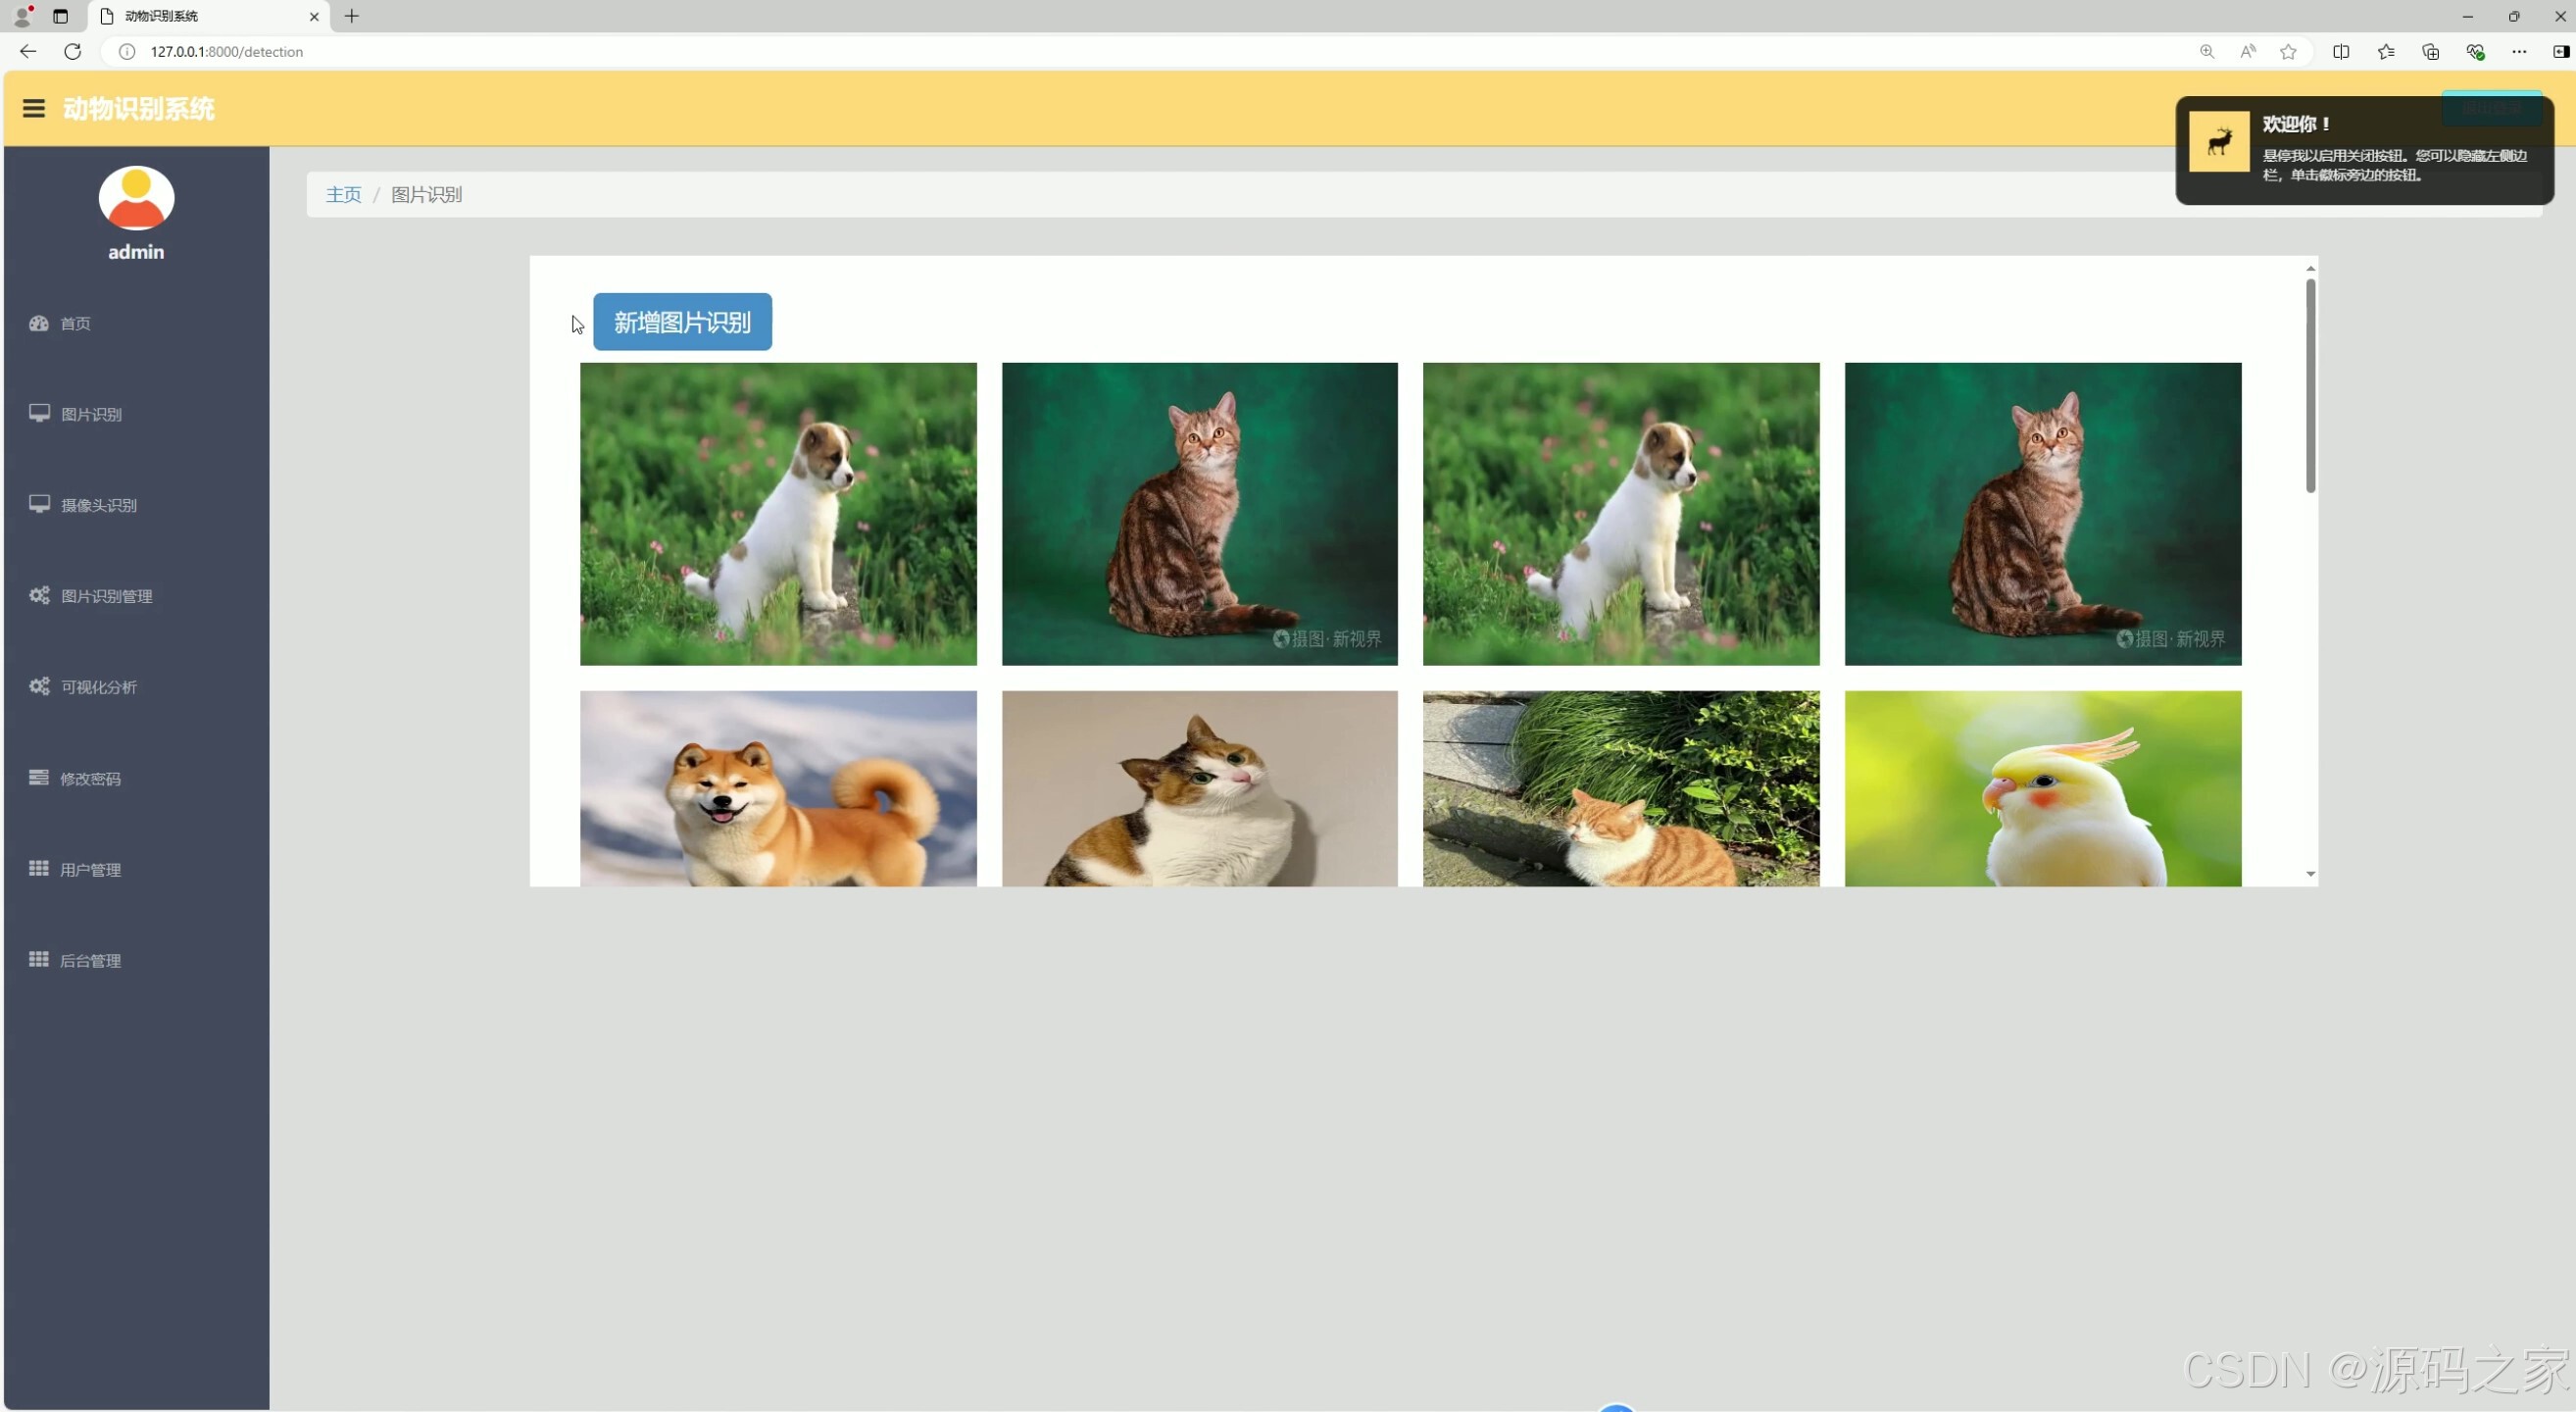Screen dimensions: 2576x1412
Task: Open the yellow cockatiel bird thumbnail
Action: coord(2042,788)
